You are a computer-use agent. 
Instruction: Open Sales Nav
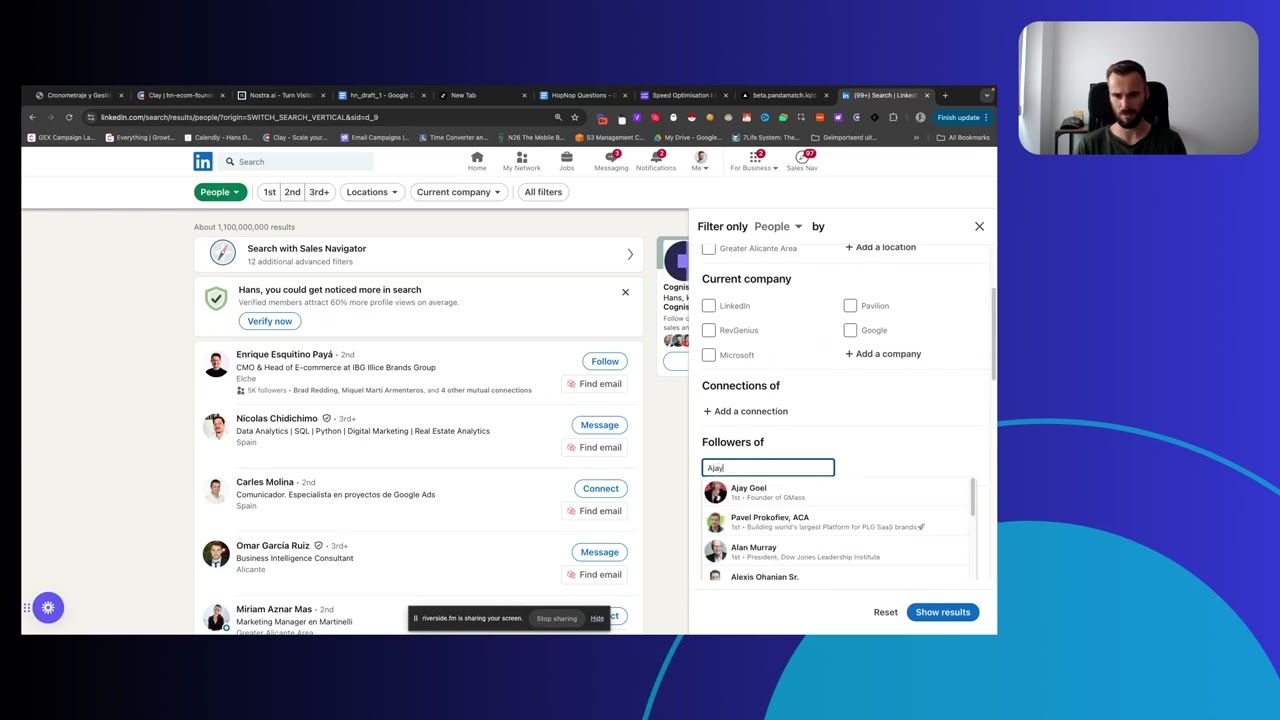pos(802,161)
